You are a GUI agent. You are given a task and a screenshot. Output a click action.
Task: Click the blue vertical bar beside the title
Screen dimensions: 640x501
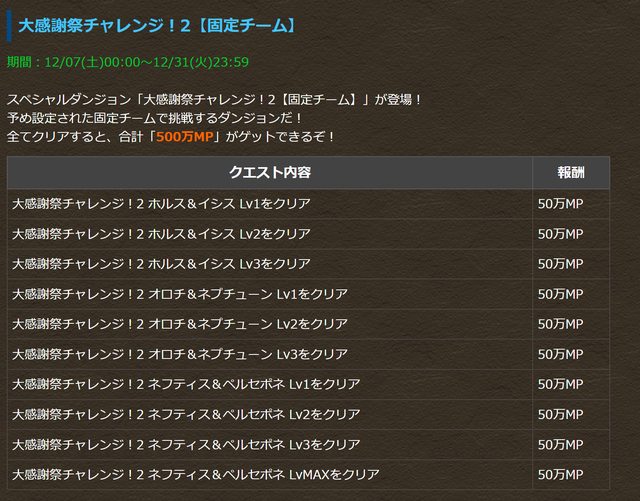click(x=9, y=26)
